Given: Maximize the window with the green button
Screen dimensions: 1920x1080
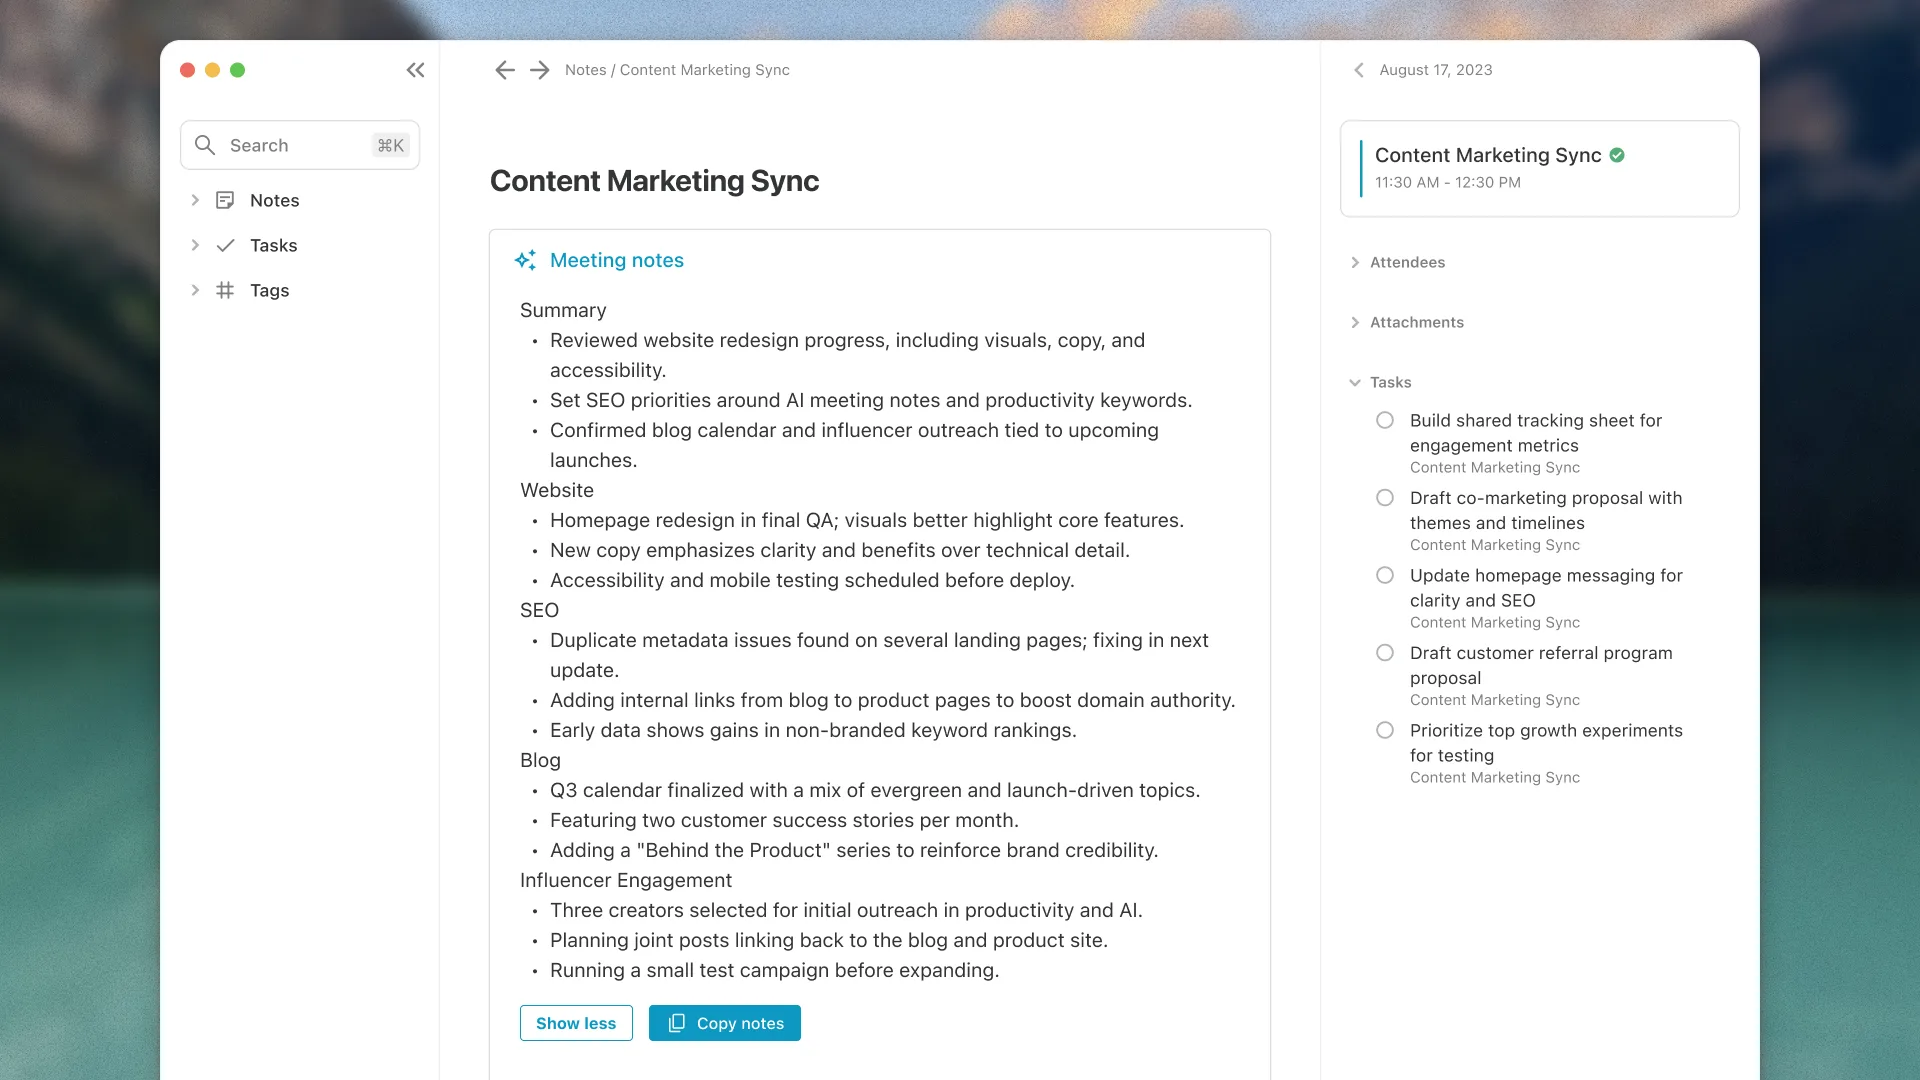Looking at the screenshot, I should [237, 70].
